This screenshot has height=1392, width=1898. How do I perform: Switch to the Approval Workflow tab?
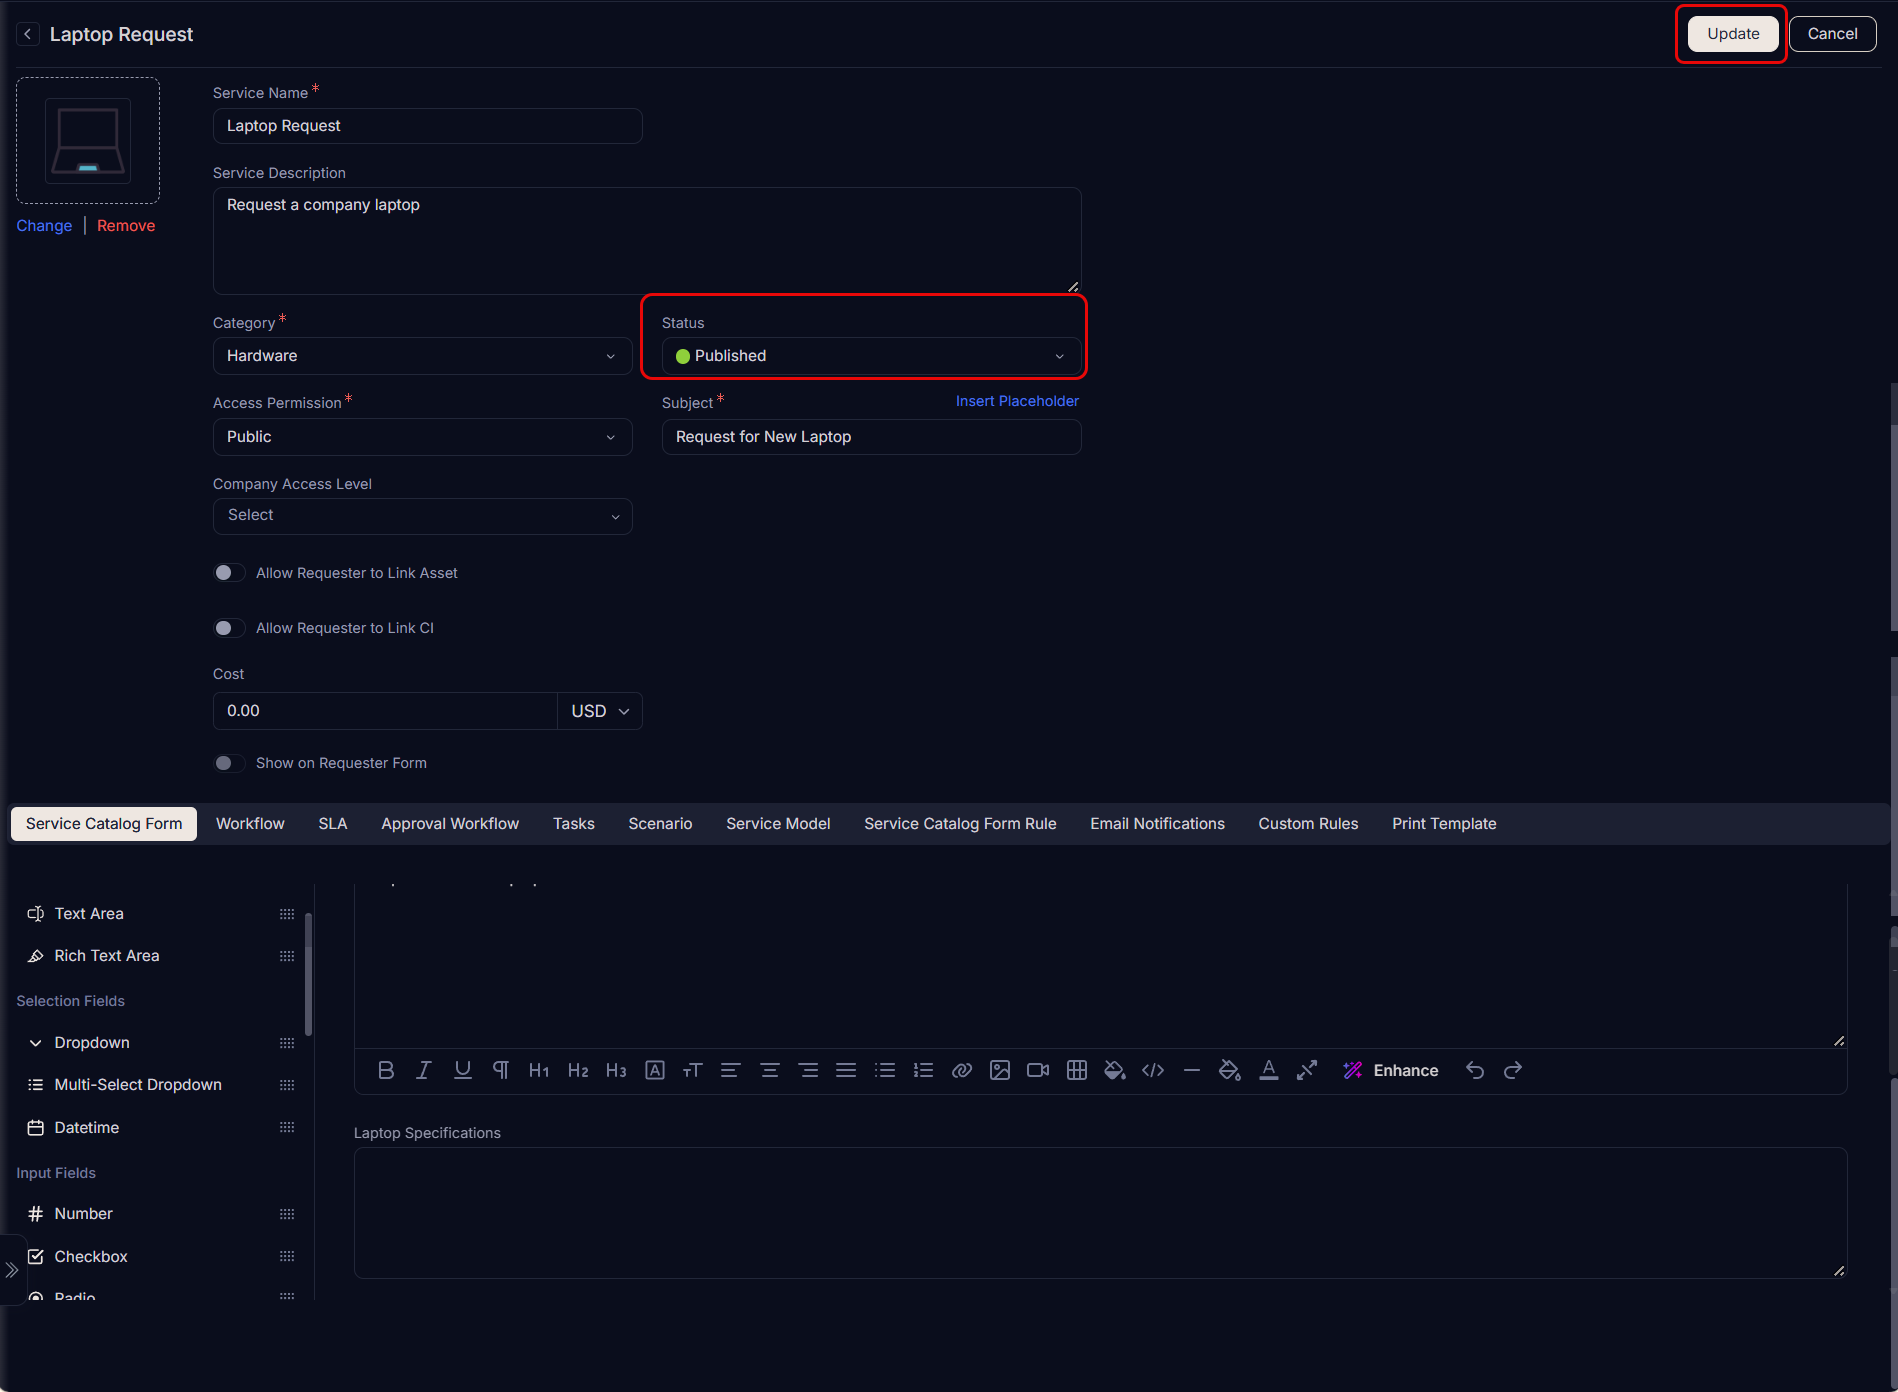tap(450, 824)
